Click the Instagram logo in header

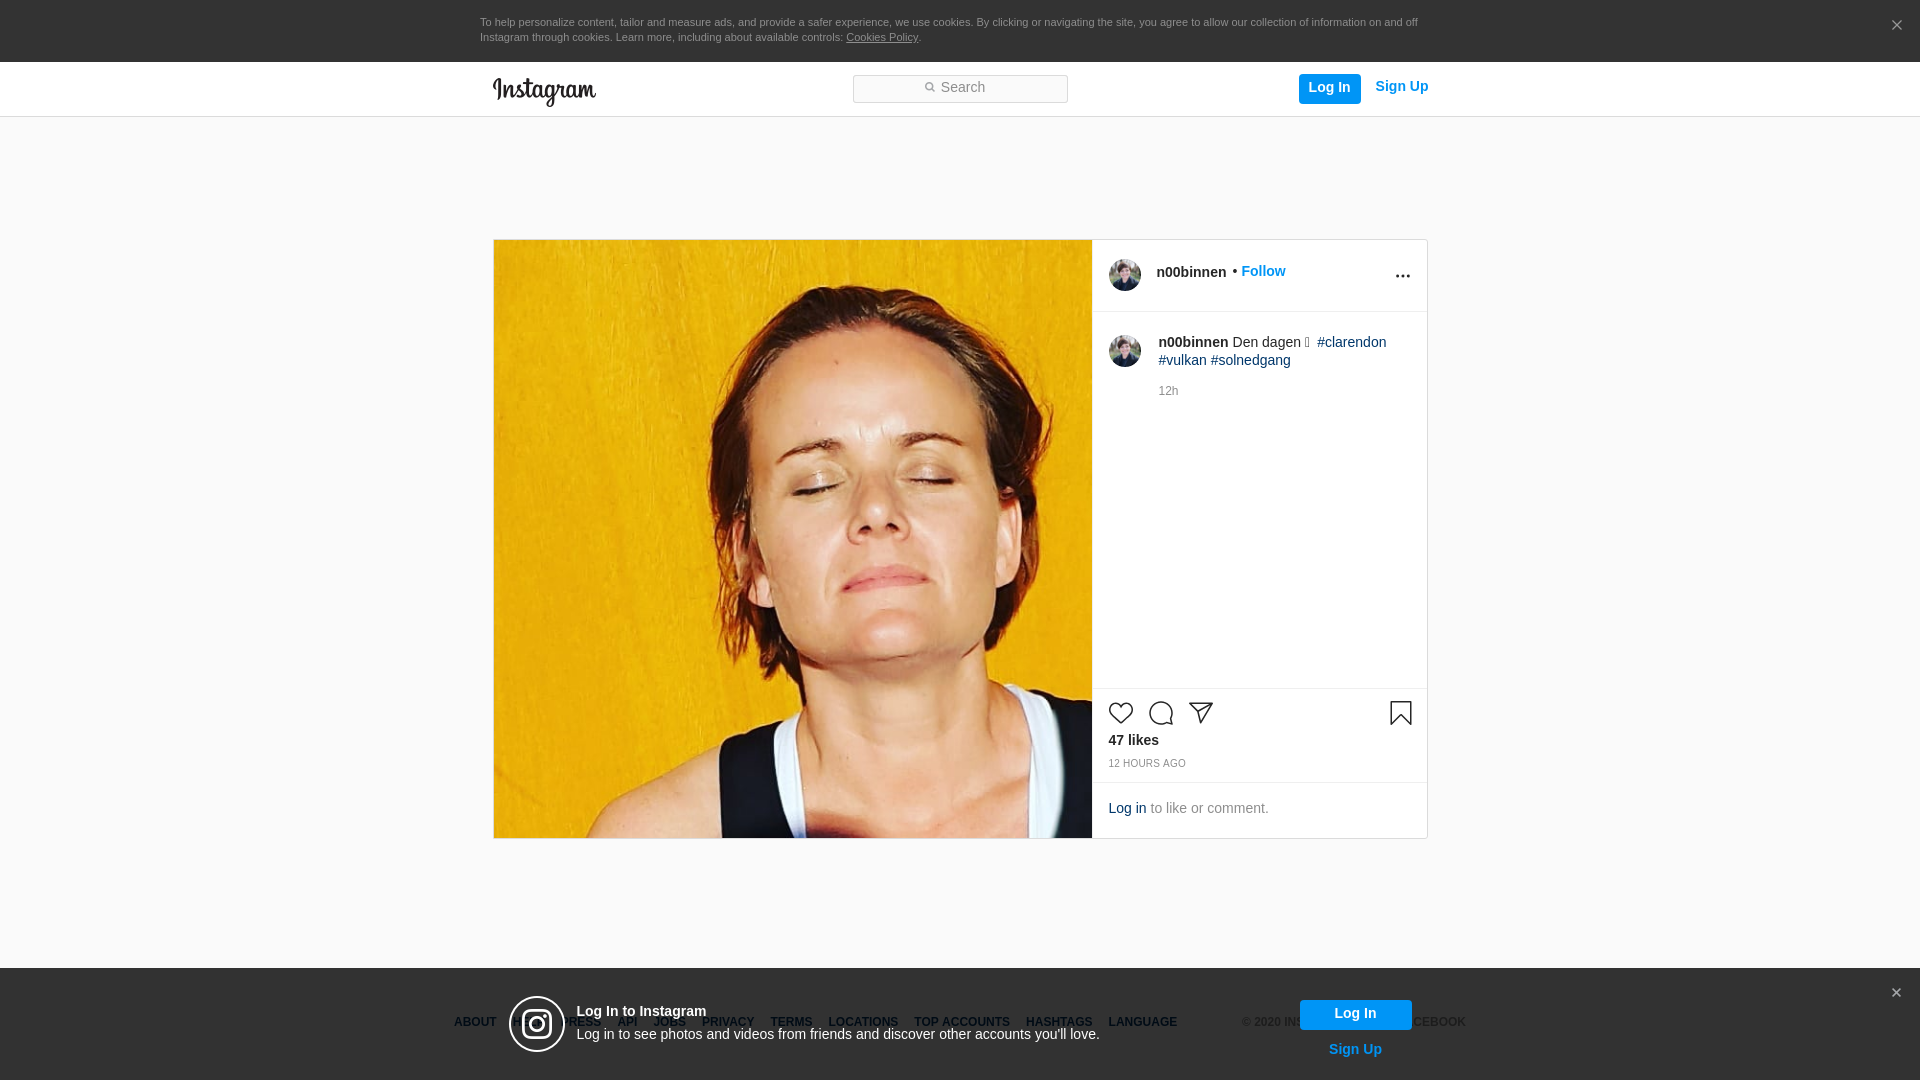pos(544,91)
